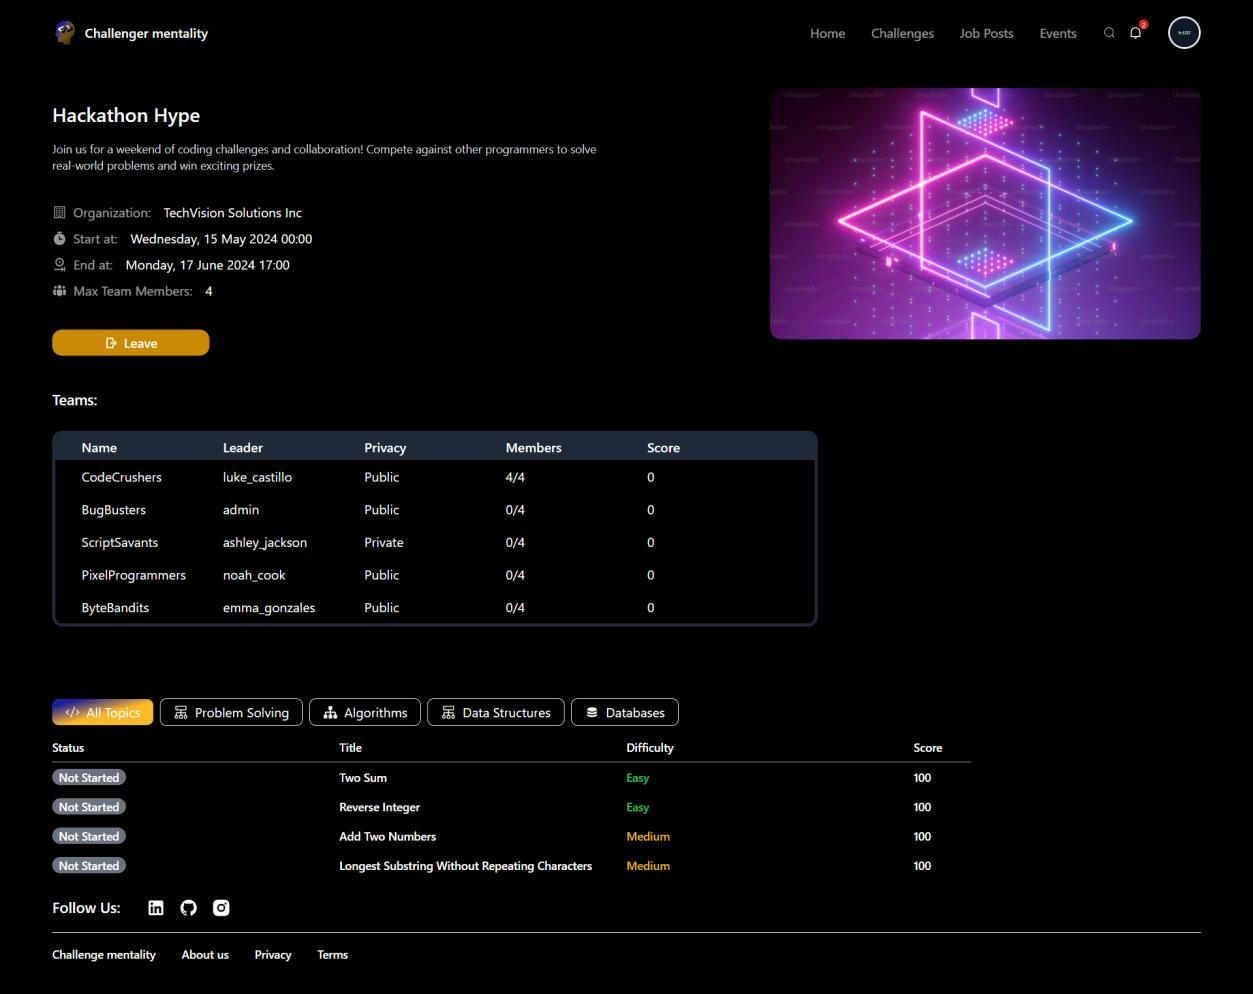Screen dimensions: 1253x994
Task: Click leader ashley_jackson
Action: pos(265,542)
